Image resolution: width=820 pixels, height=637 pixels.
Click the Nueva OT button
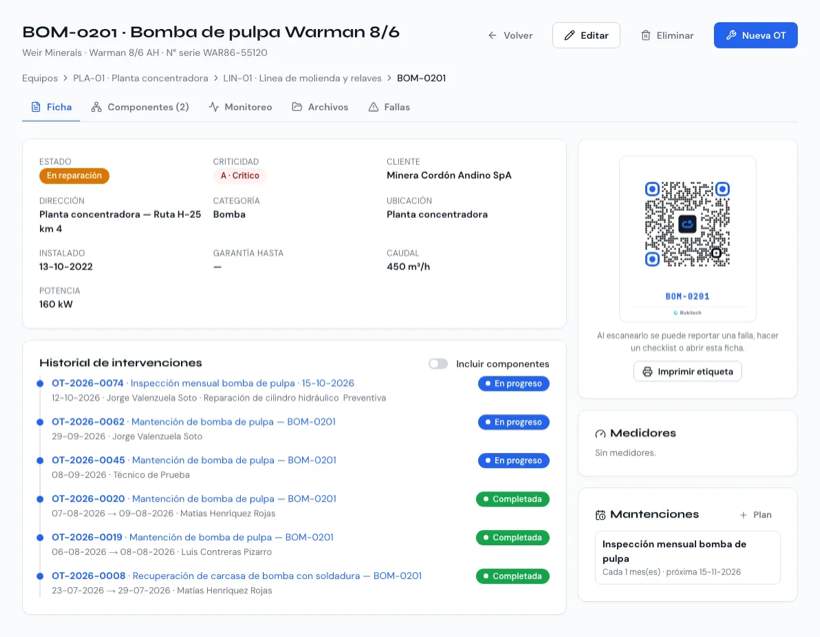click(756, 35)
